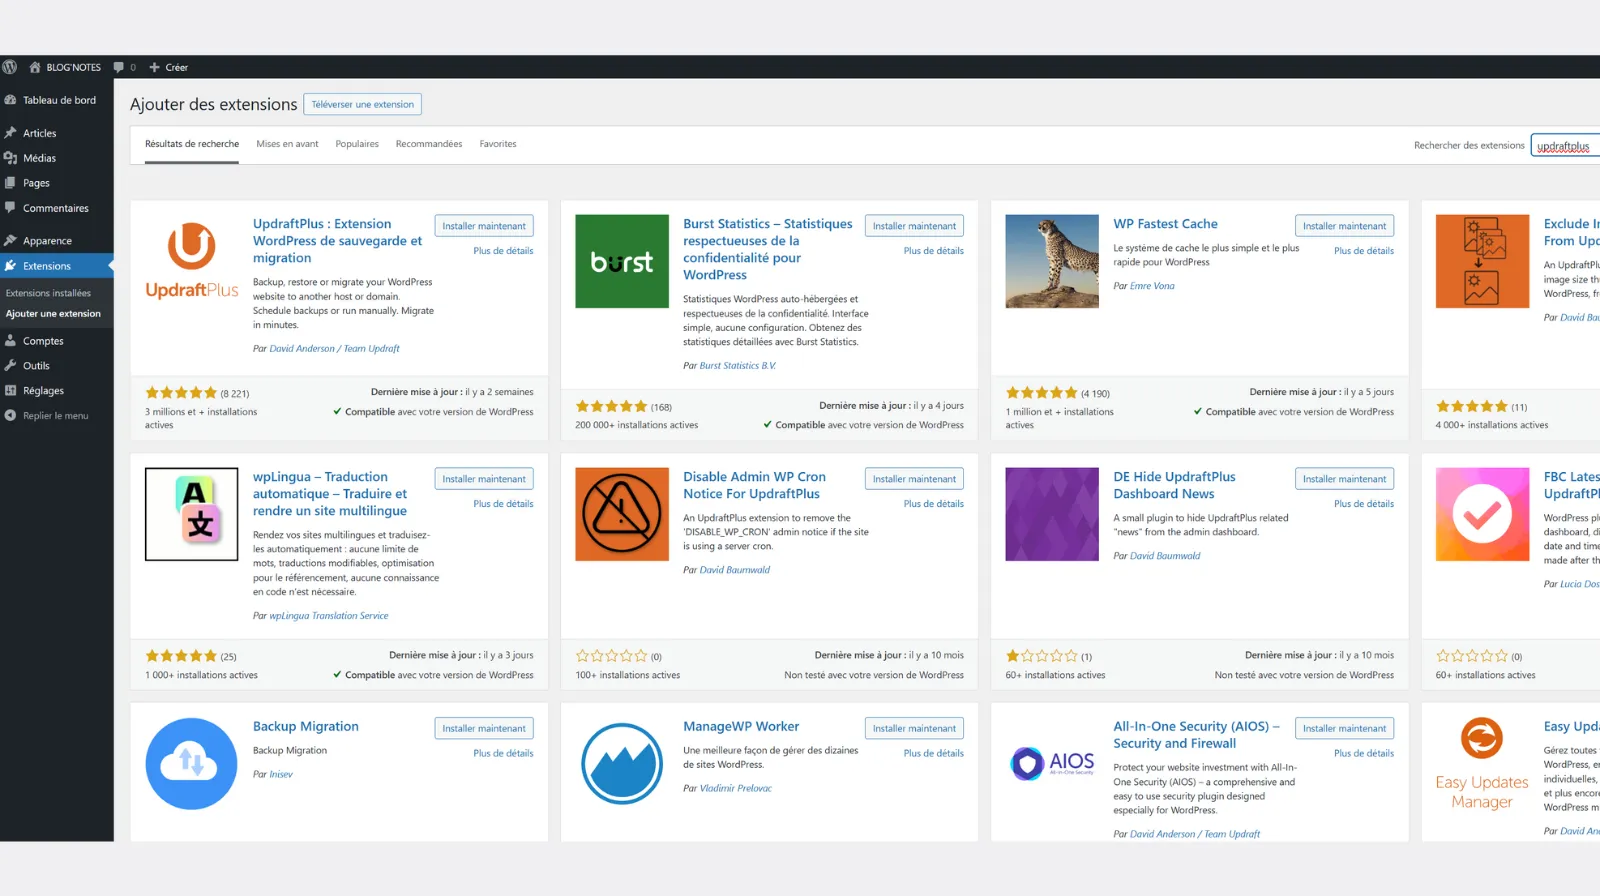
Task: Focus the extension search field
Action: [x=1565, y=146]
